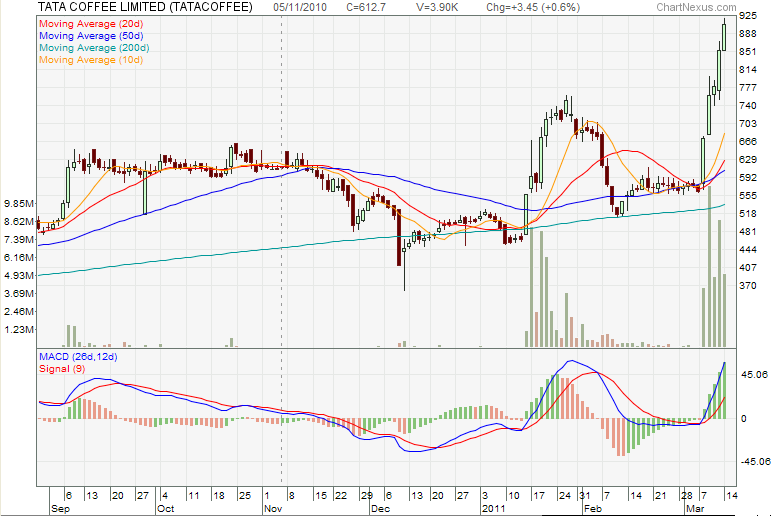Click the 17 day tick label on date axis
This screenshot has width=771, height=516.
click(539, 495)
